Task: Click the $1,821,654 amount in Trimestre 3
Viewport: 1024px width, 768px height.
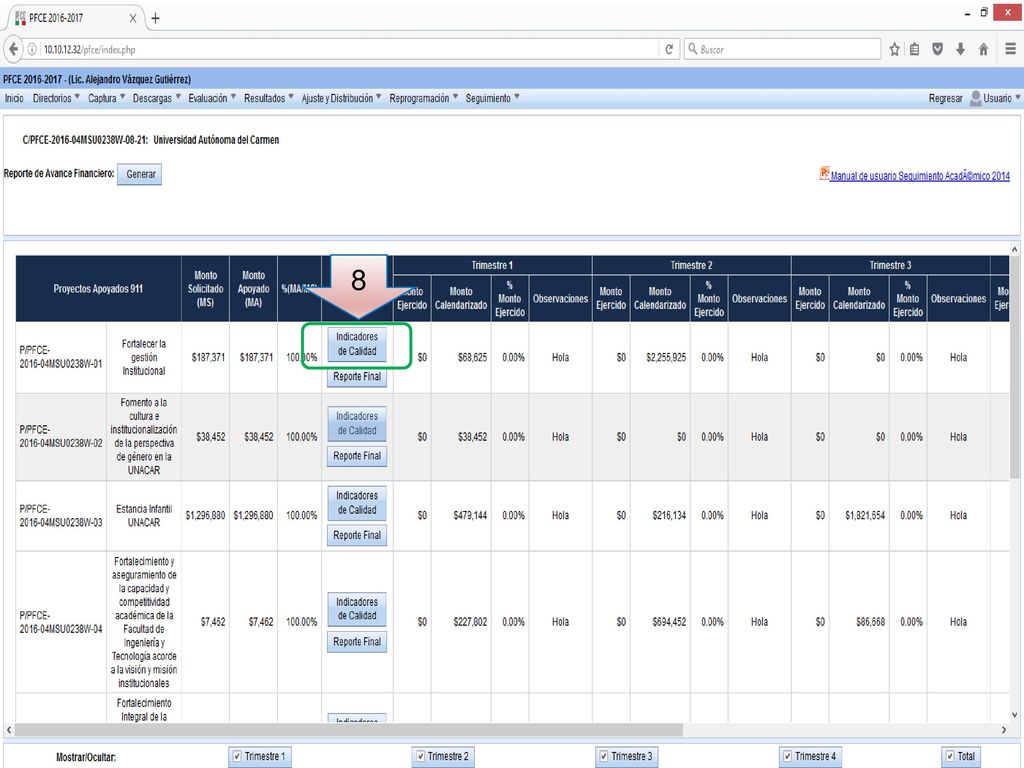Action: pos(865,516)
